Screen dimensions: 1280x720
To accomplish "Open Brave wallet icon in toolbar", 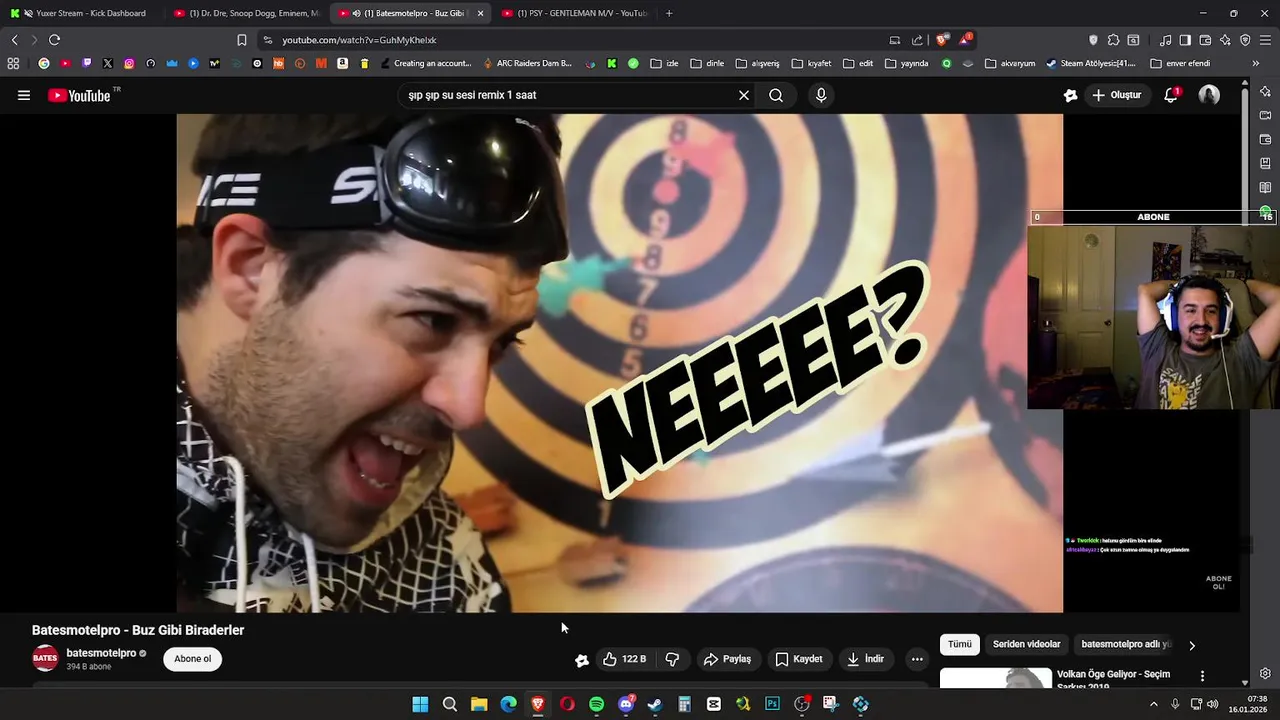I will (x=1205, y=40).
